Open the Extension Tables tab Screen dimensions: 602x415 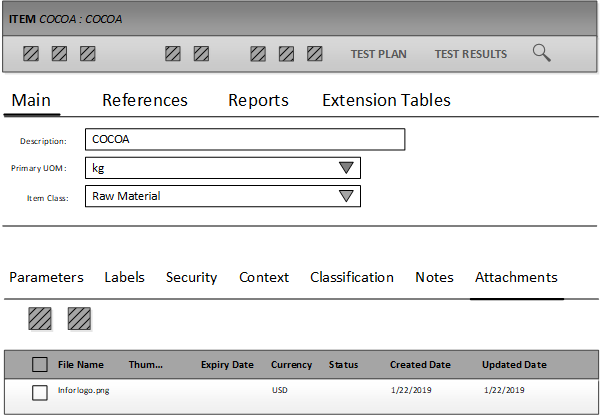(x=386, y=100)
